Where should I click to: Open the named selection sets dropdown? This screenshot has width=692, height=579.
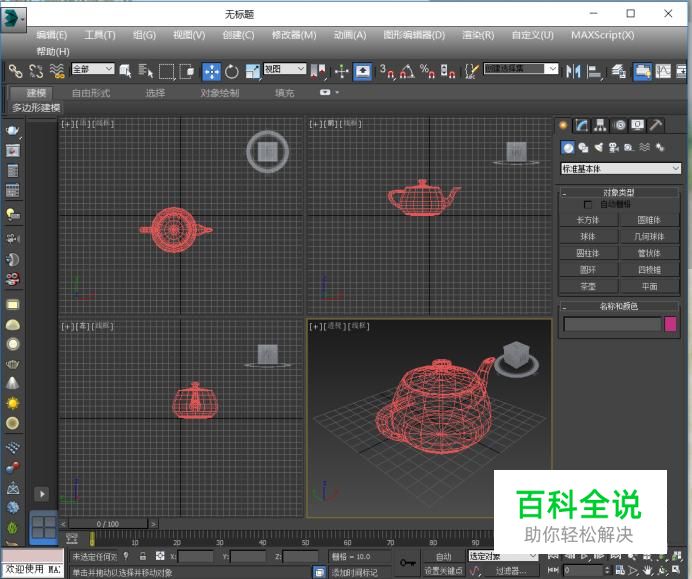click(x=521, y=69)
